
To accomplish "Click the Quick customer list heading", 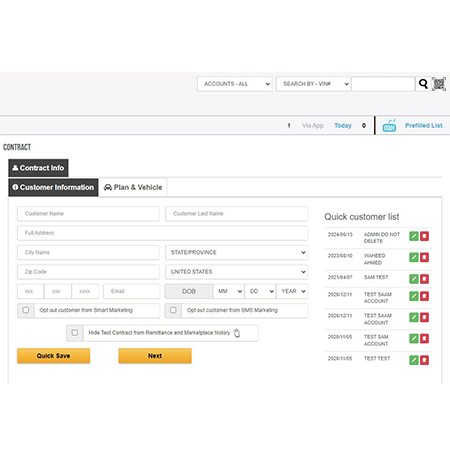I will 362,217.
